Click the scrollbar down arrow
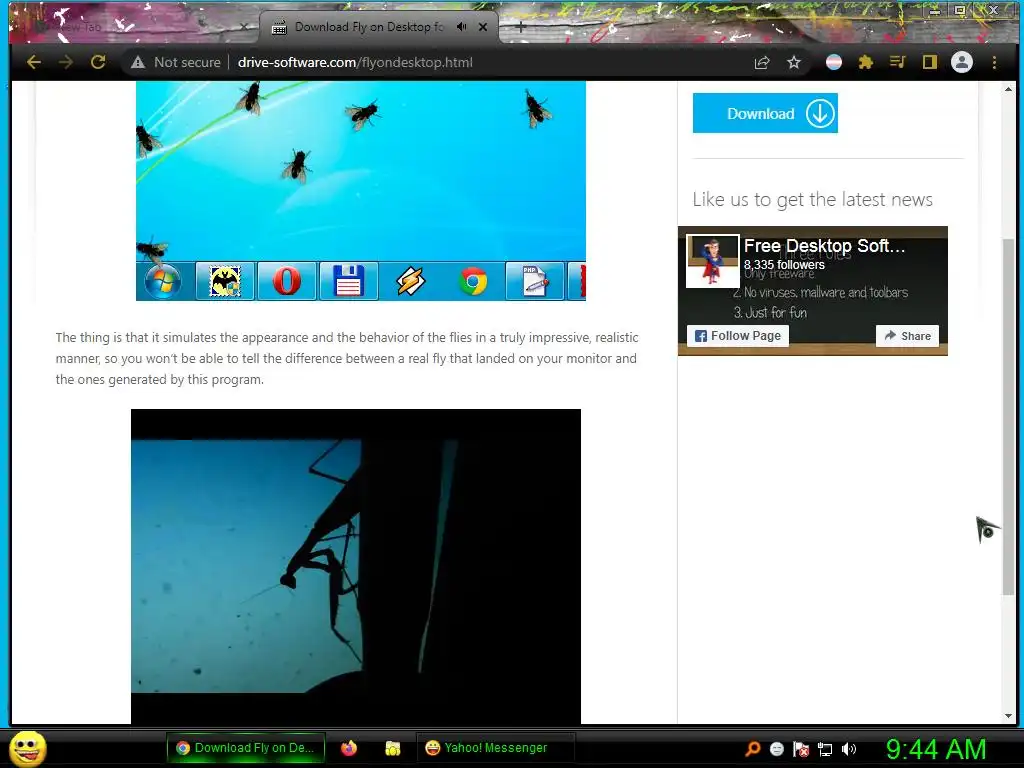The image size is (1024, 768). pyautogui.click(x=1009, y=716)
